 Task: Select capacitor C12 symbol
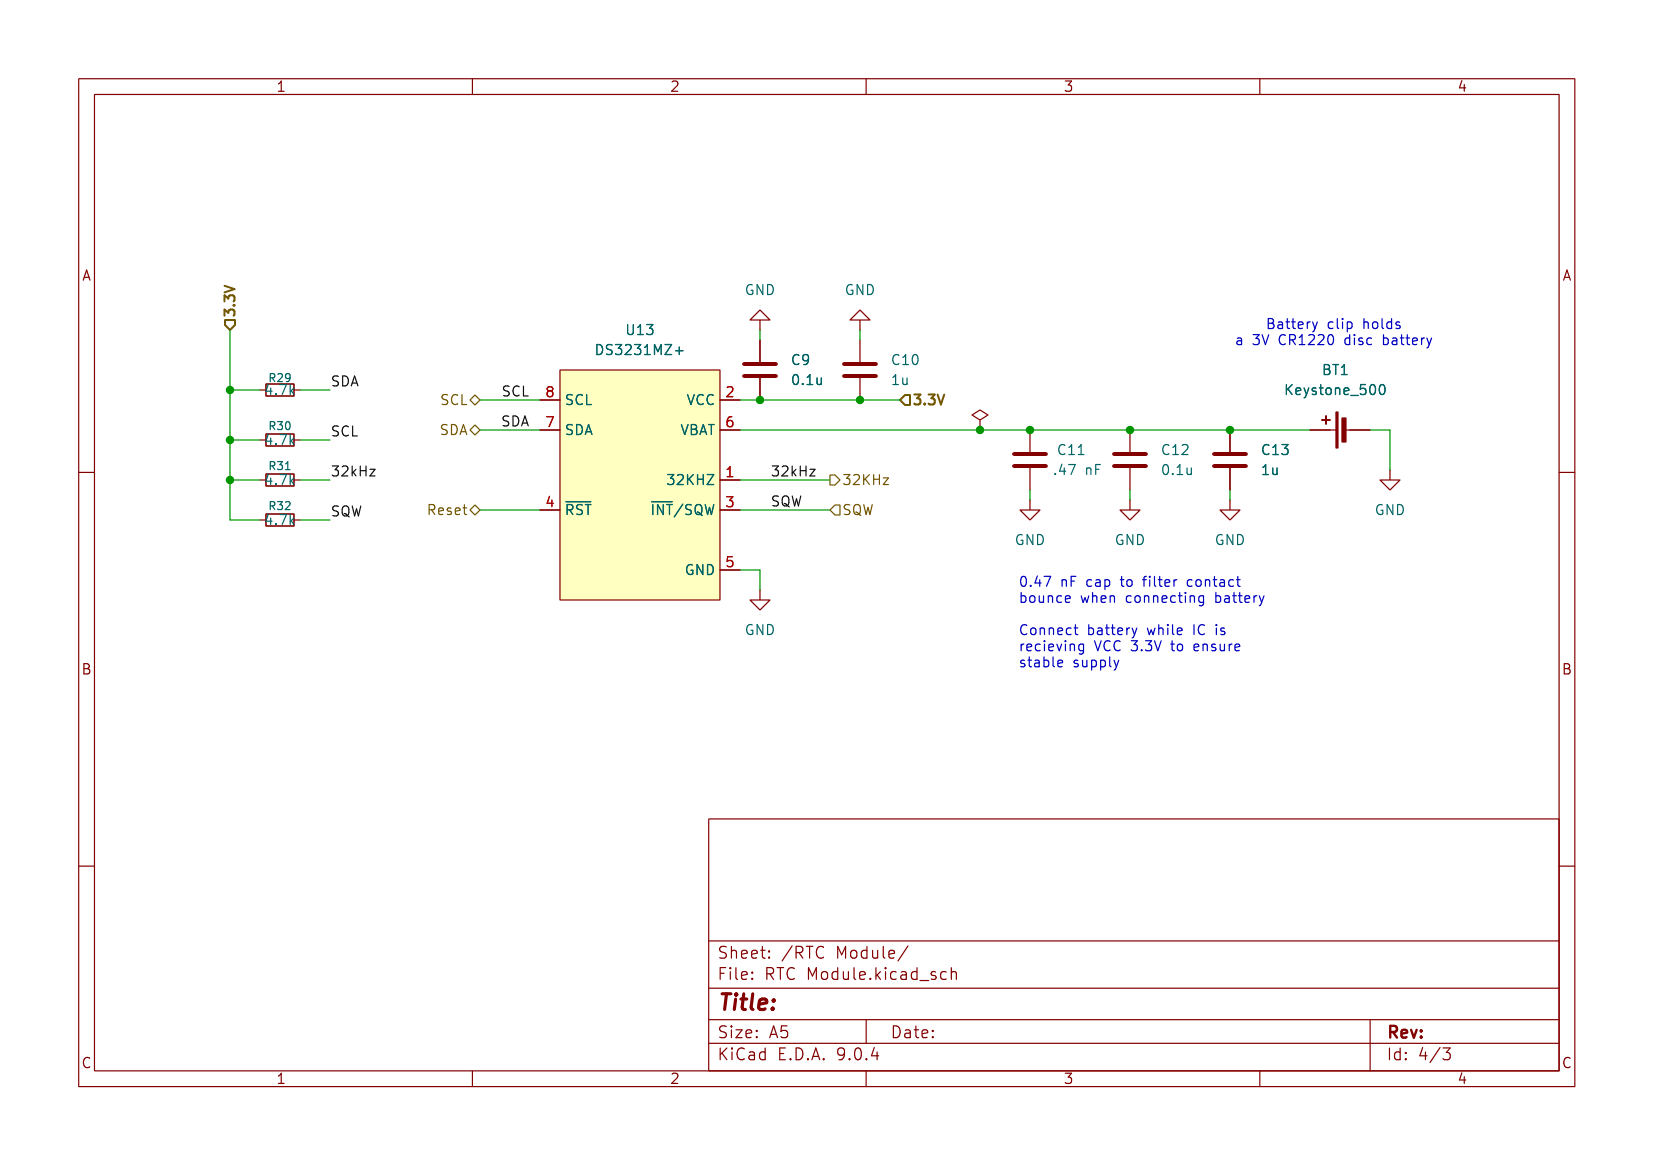1130,460
